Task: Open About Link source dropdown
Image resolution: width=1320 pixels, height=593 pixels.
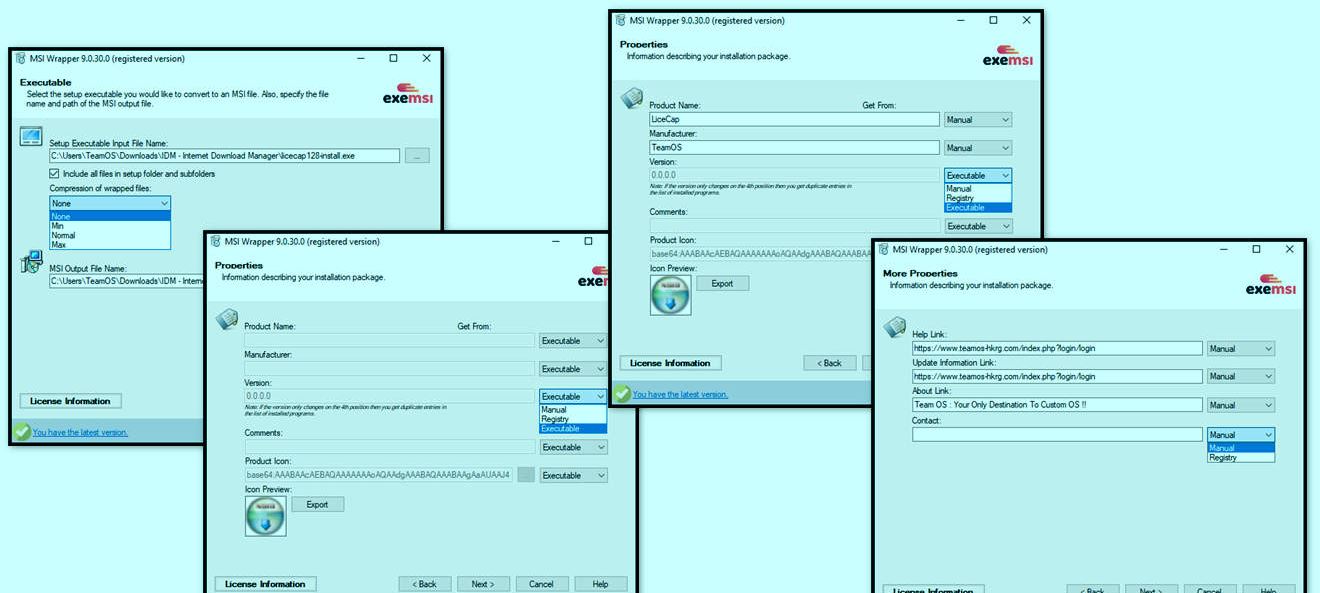Action: pyautogui.click(x=1241, y=405)
